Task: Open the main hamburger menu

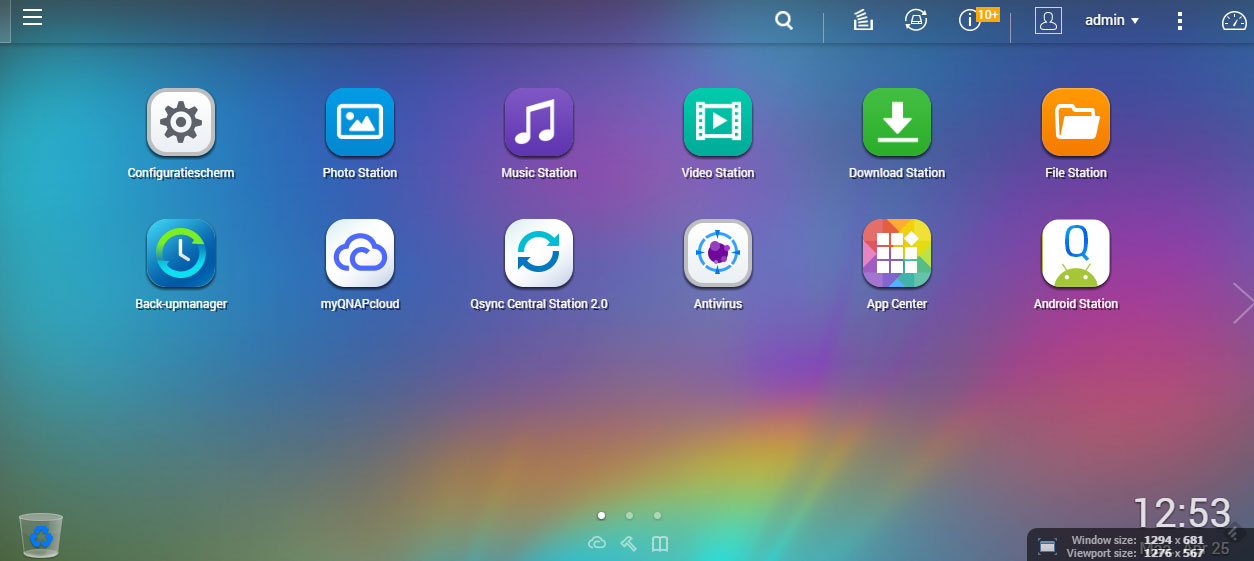Action: point(32,17)
